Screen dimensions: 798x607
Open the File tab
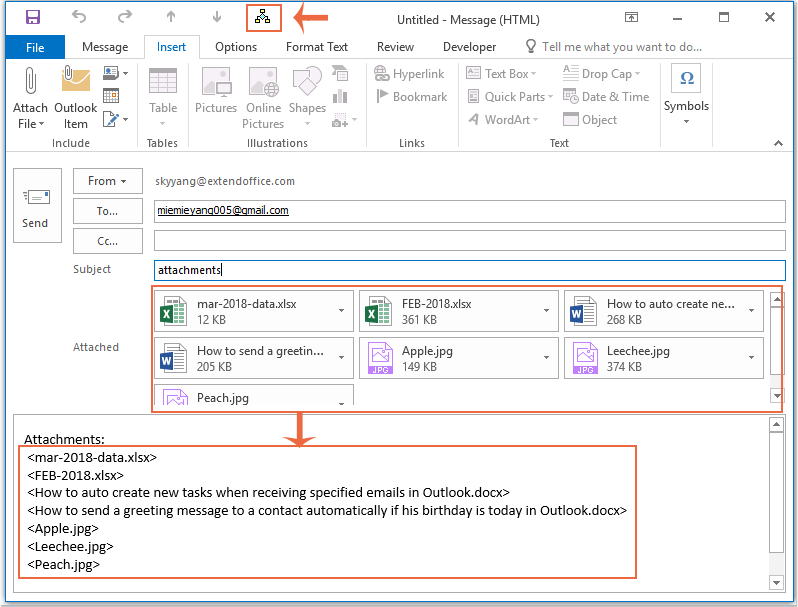35,47
